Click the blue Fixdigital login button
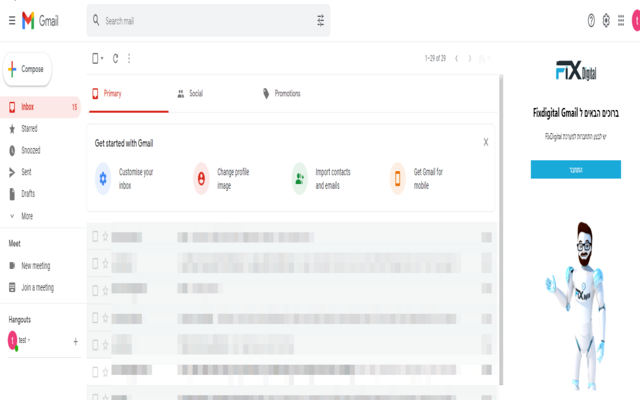 tap(576, 169)
